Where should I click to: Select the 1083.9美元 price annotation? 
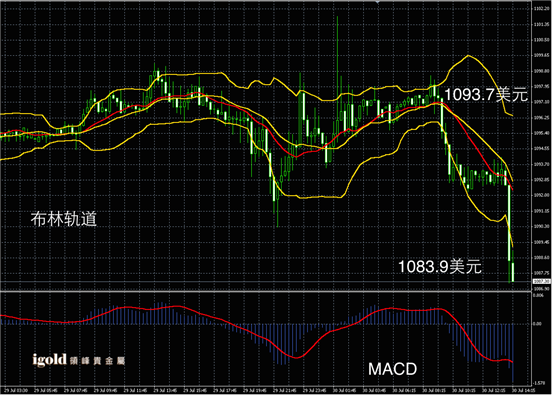pos(439,266)
